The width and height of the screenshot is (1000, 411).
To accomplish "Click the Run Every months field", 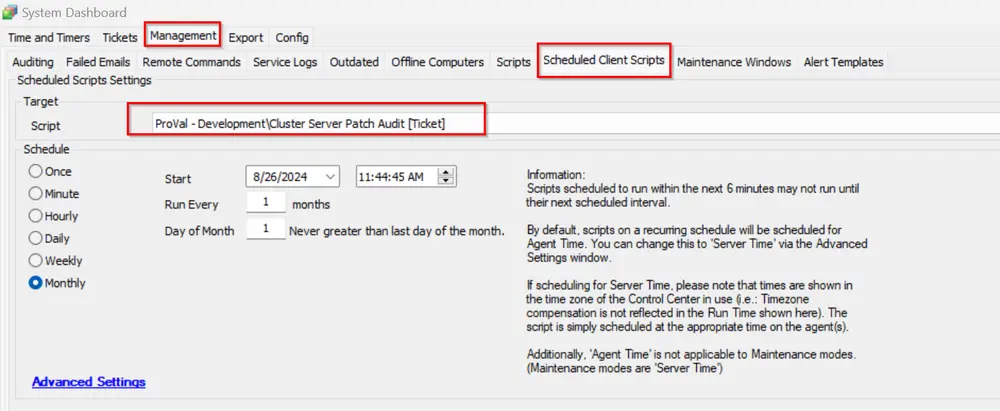I will pos(266,204).
